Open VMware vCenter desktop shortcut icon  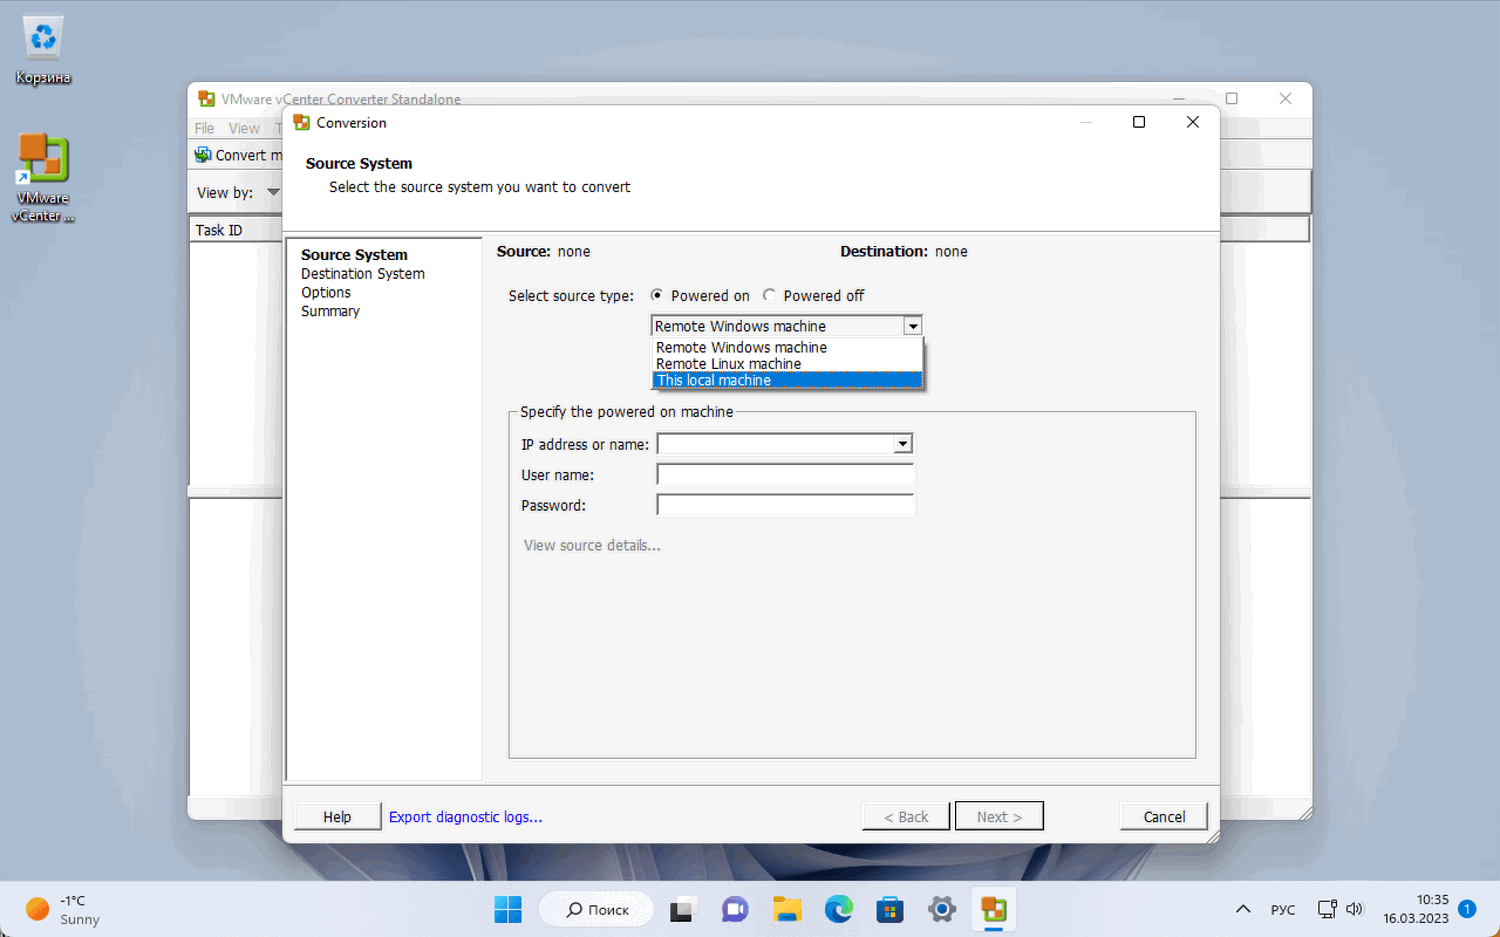point(43,177)
